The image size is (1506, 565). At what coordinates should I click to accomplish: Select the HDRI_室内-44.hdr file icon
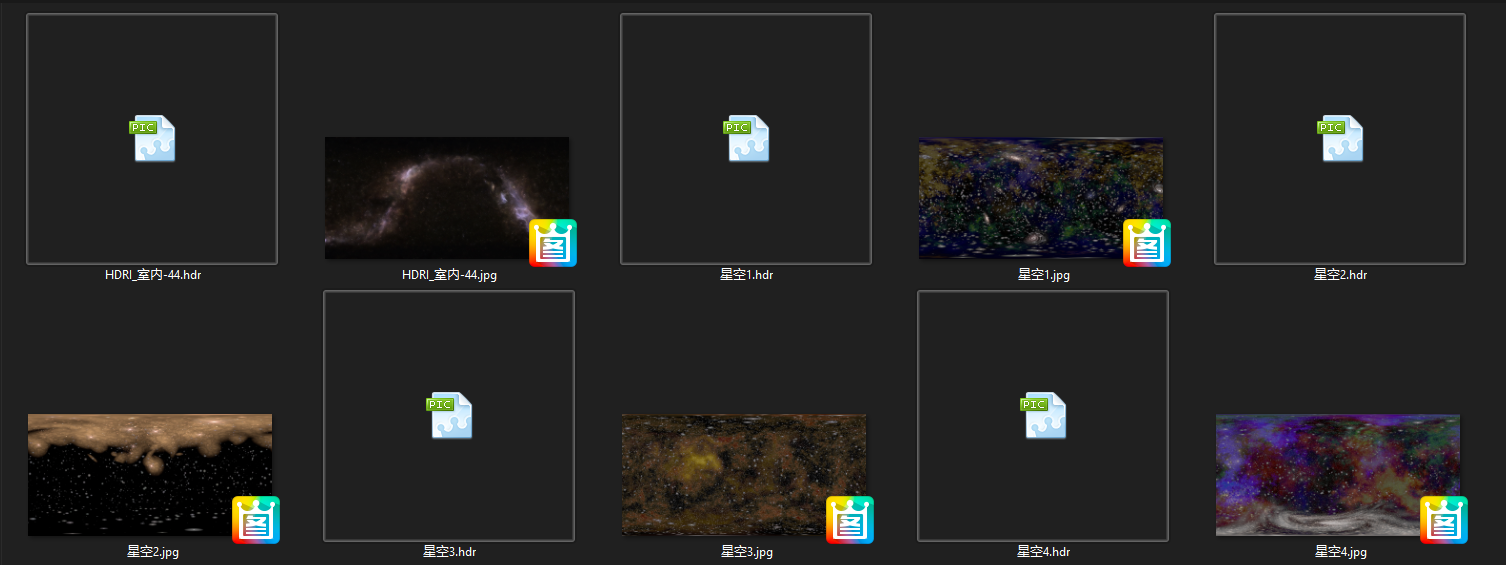[152, 138]
